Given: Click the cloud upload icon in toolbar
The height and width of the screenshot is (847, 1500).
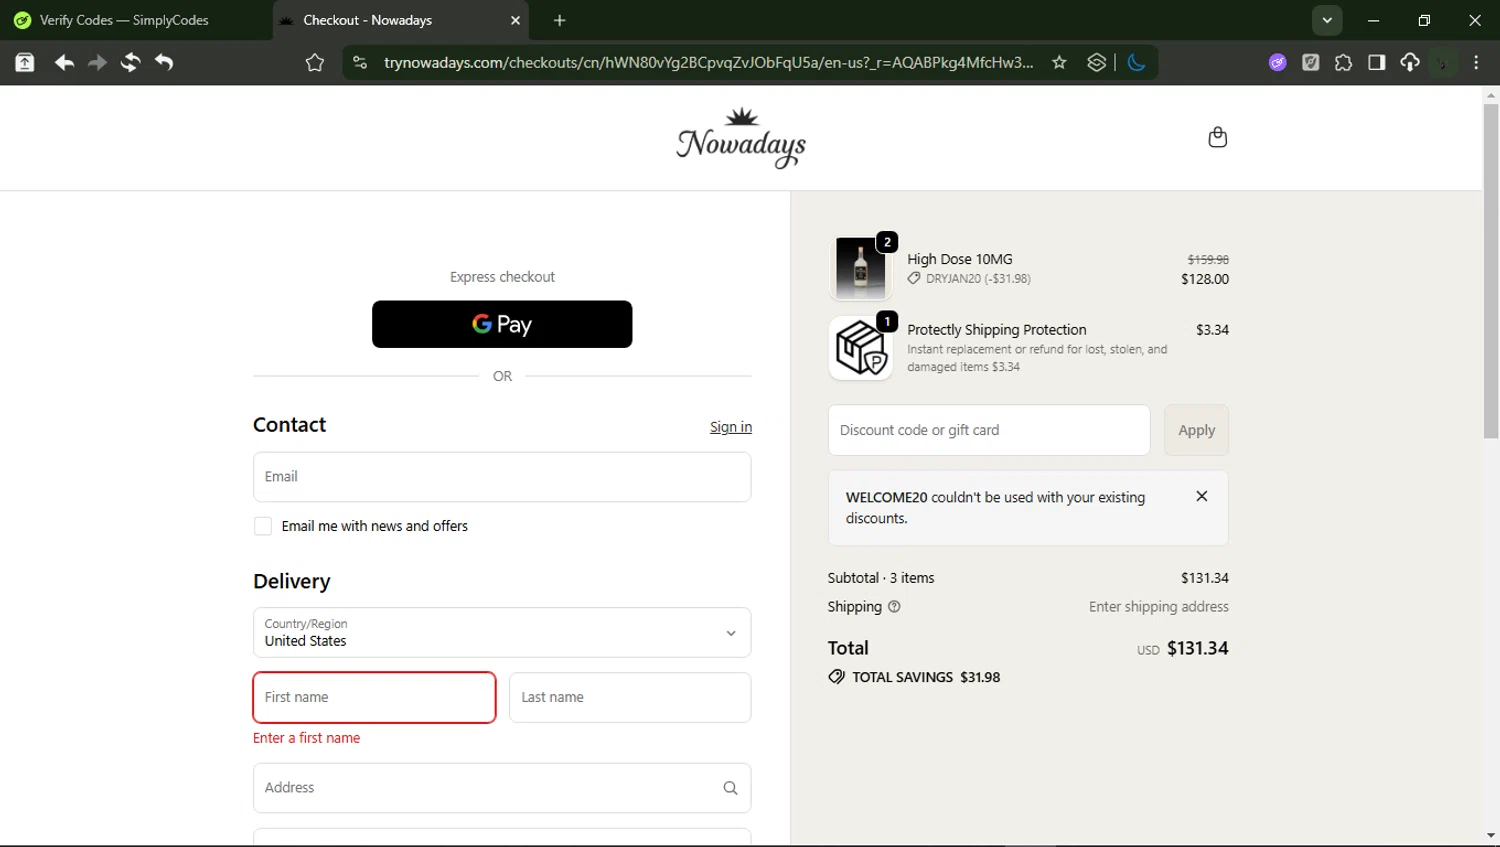Looking at the screenshot, I should [x=1409, y=63].
